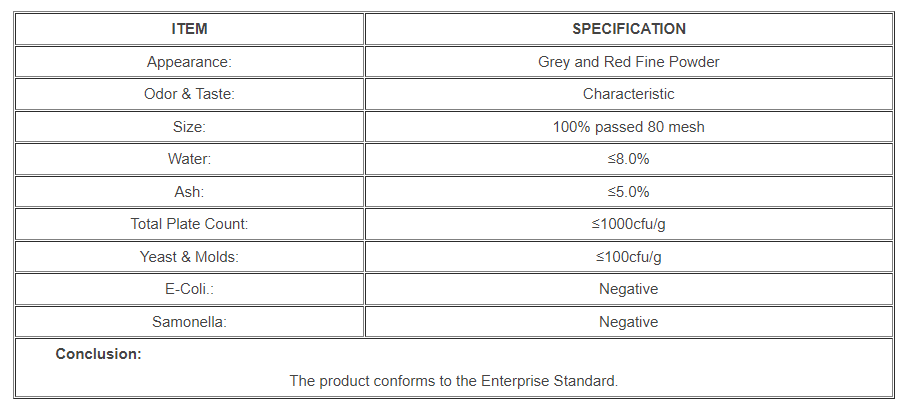Click the Grey and Red Fine Powder cell
The width and height of the screenshot is (901, 404).
pyautogui.click(x=628, y=62)
